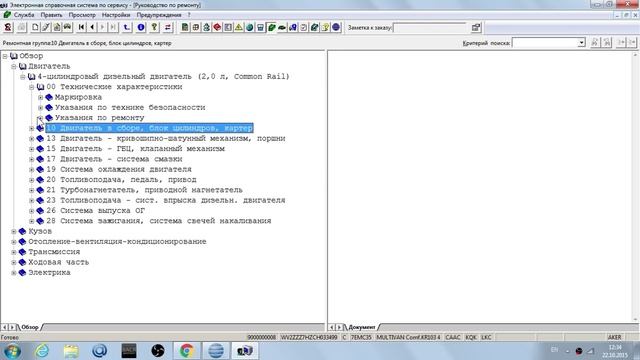The image size is (640, 360).
Task: Go to first page navigation arrow
Action: pos(82,27)
